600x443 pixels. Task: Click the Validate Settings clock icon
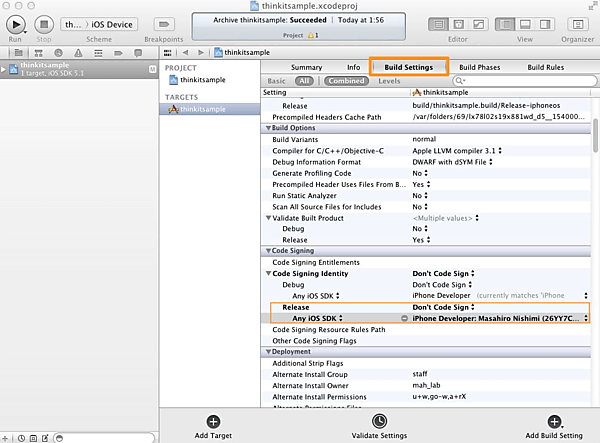coord(379,422)
